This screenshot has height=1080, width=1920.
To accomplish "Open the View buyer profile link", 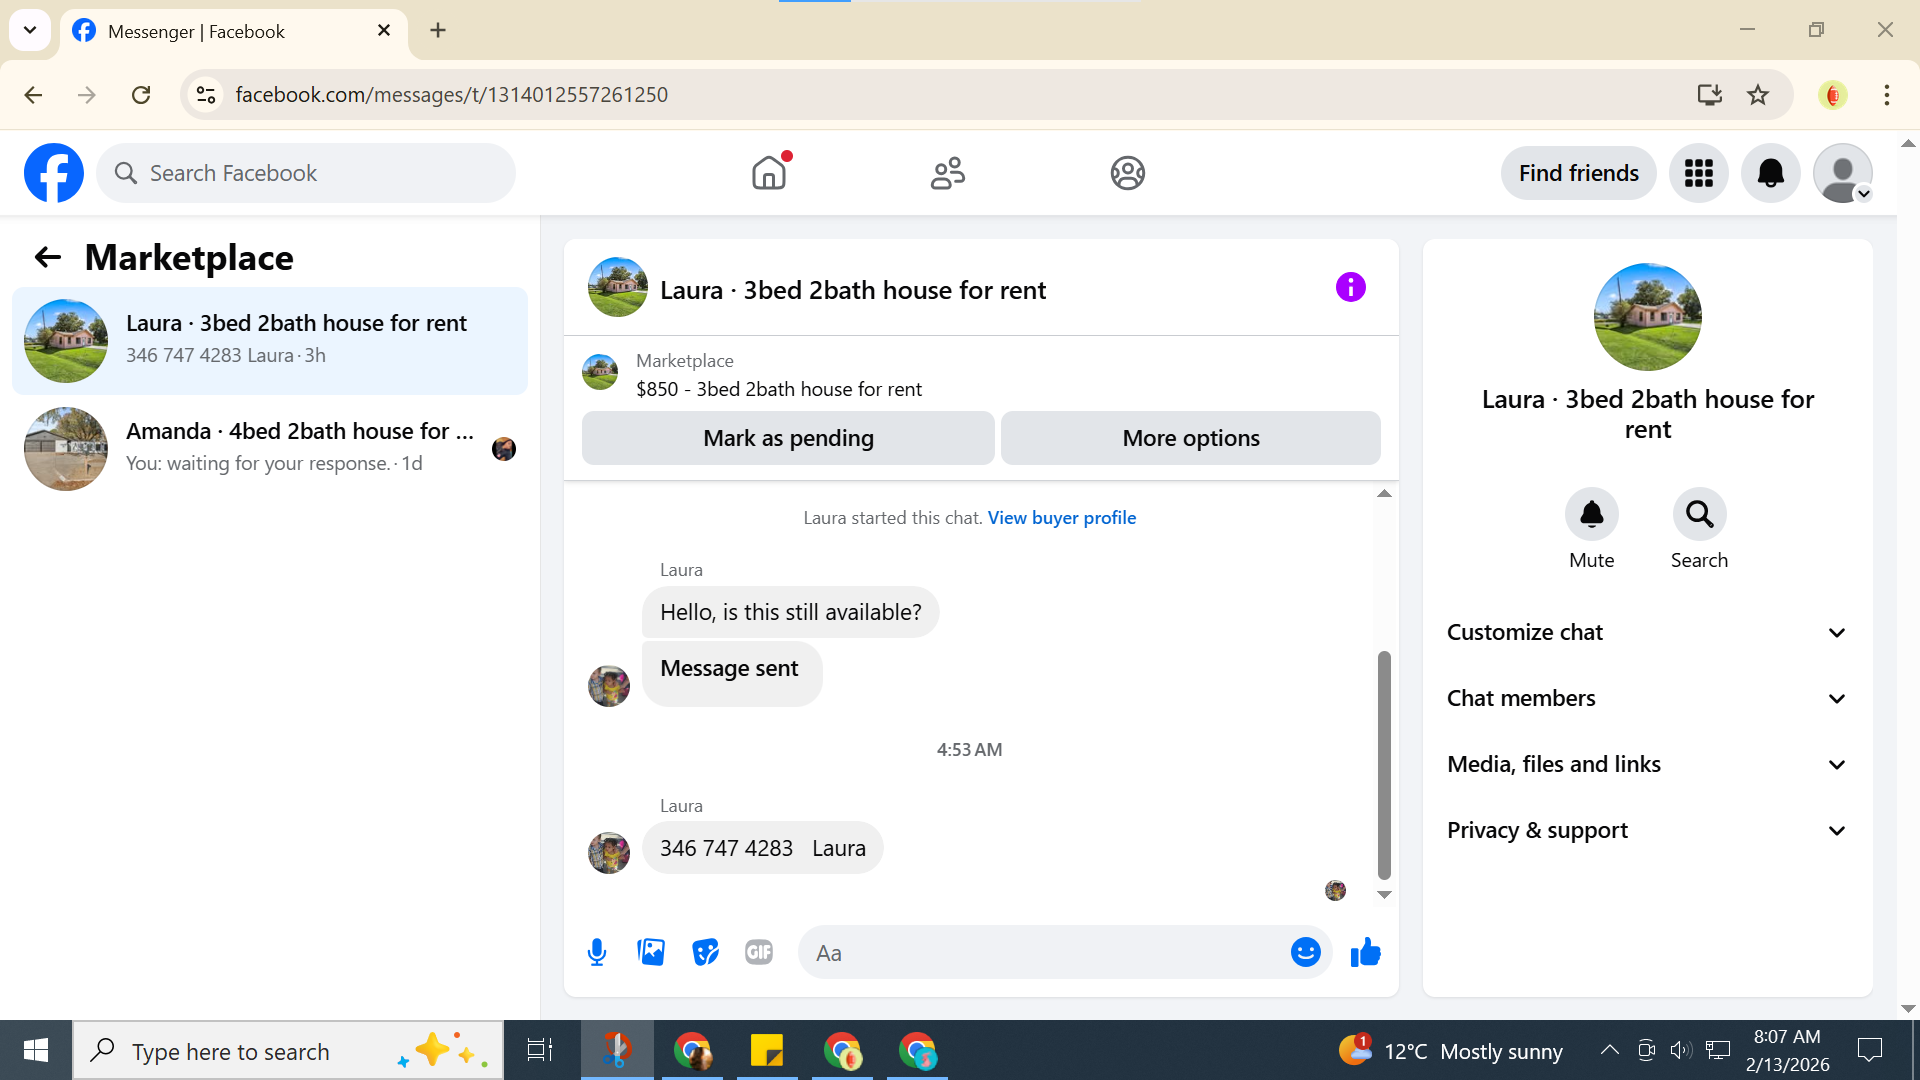I will (x=1061, y=518).
